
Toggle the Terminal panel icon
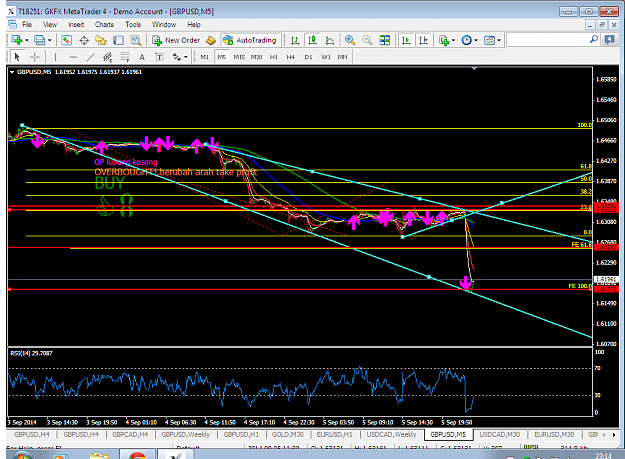pos(118,40)
